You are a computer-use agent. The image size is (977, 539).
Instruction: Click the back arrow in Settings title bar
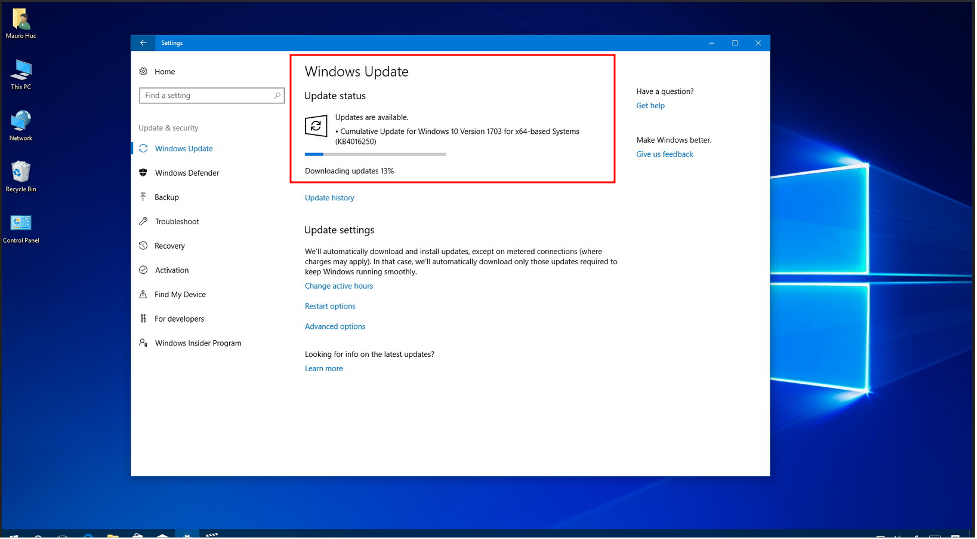coord(143,43)
